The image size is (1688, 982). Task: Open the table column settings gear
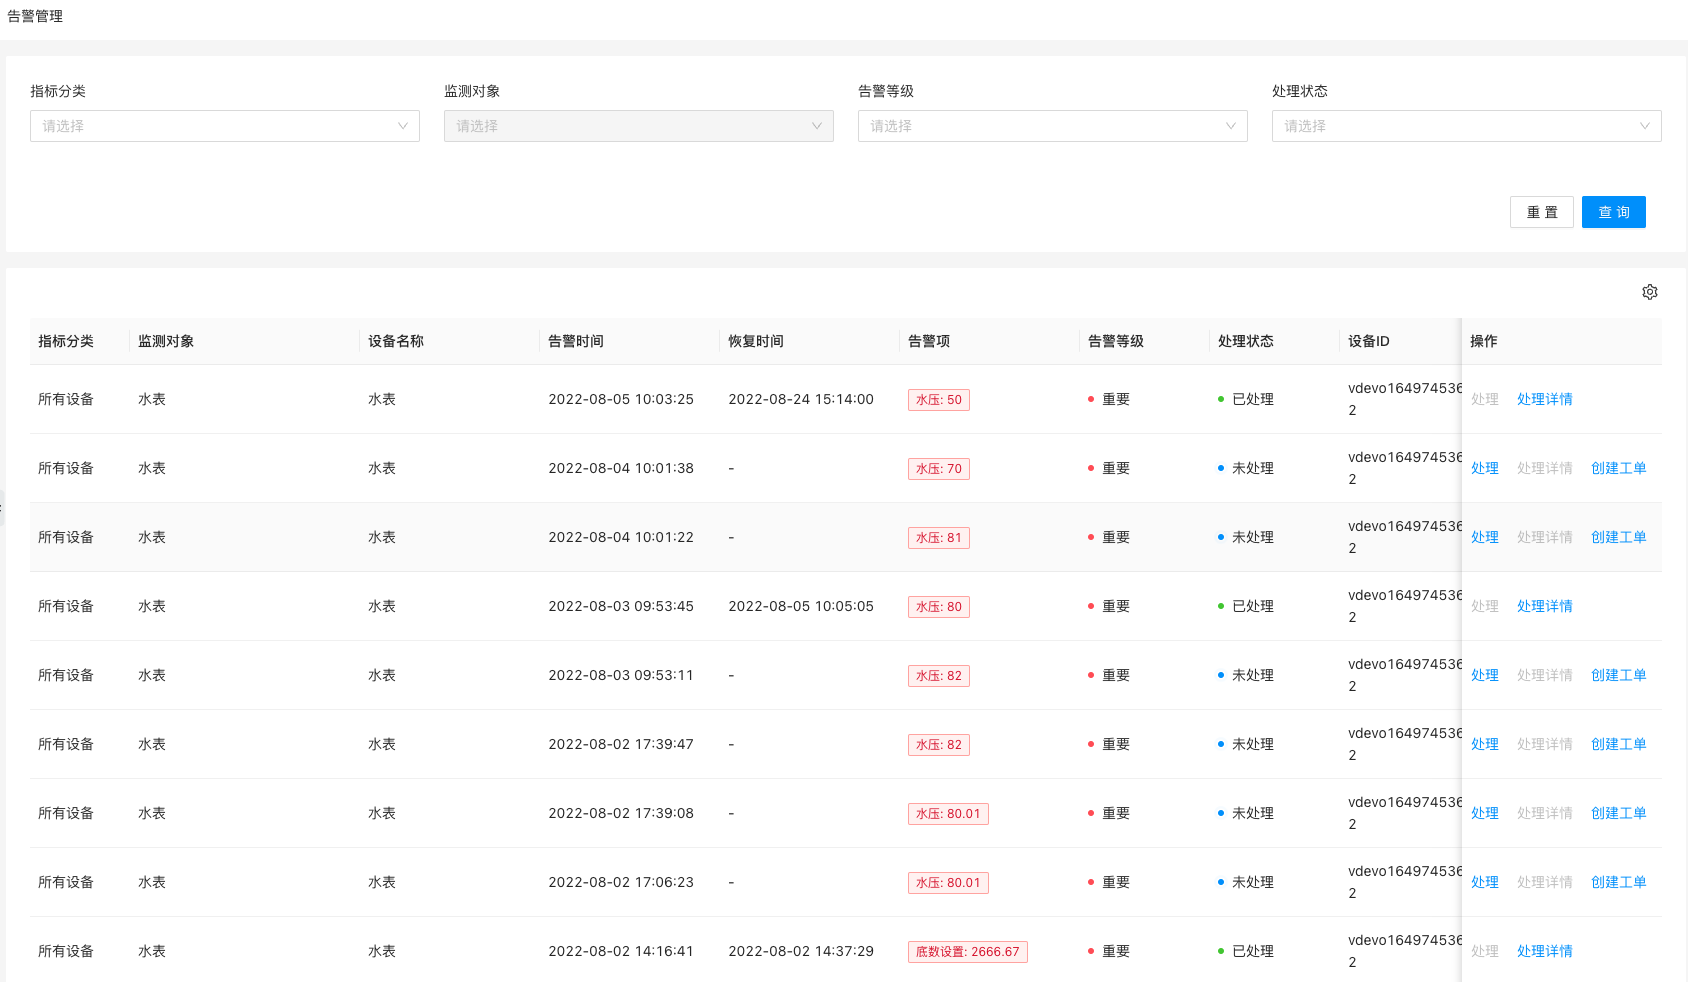[1649, 292]
